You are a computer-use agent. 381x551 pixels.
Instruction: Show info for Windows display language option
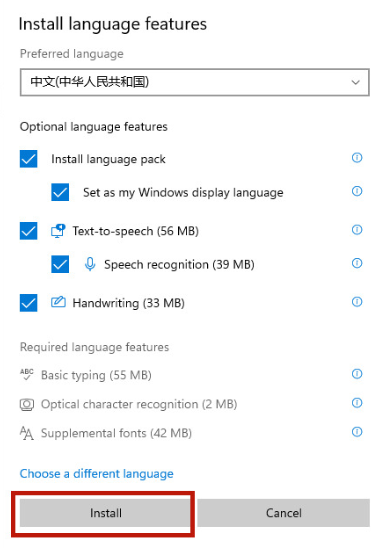357,191
